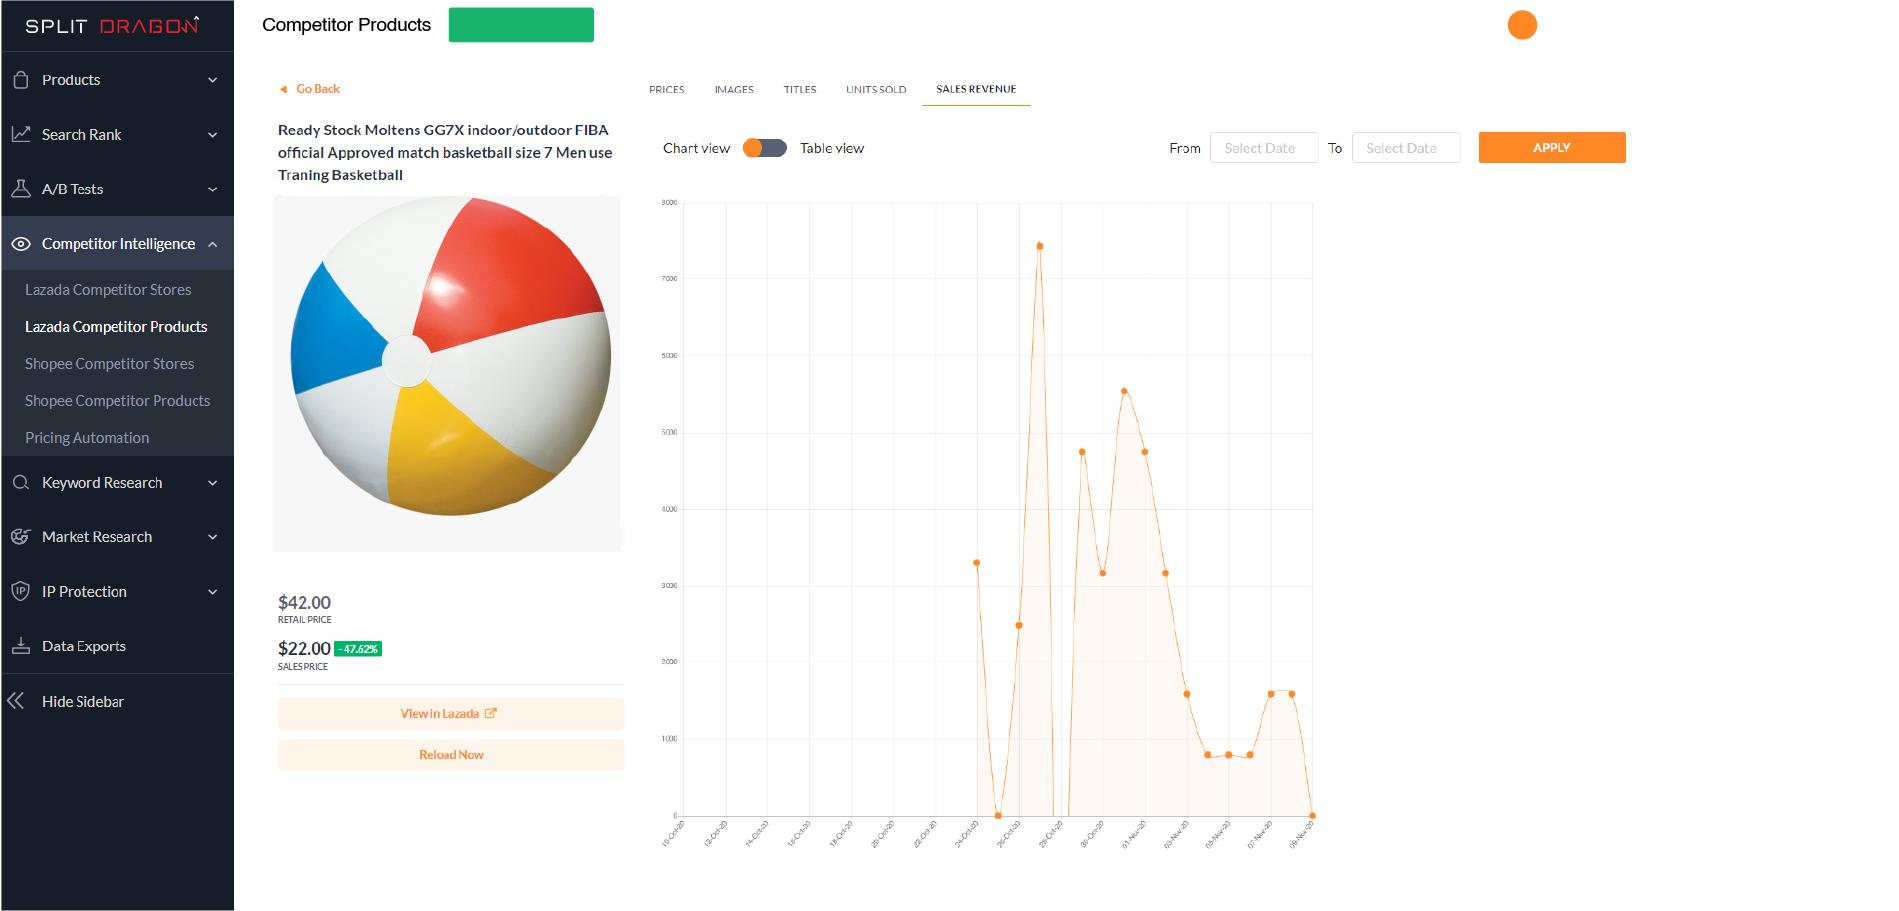Click the Go Back arrow icon
Screen dimensions: 1899x911
[x=283, y=89]
